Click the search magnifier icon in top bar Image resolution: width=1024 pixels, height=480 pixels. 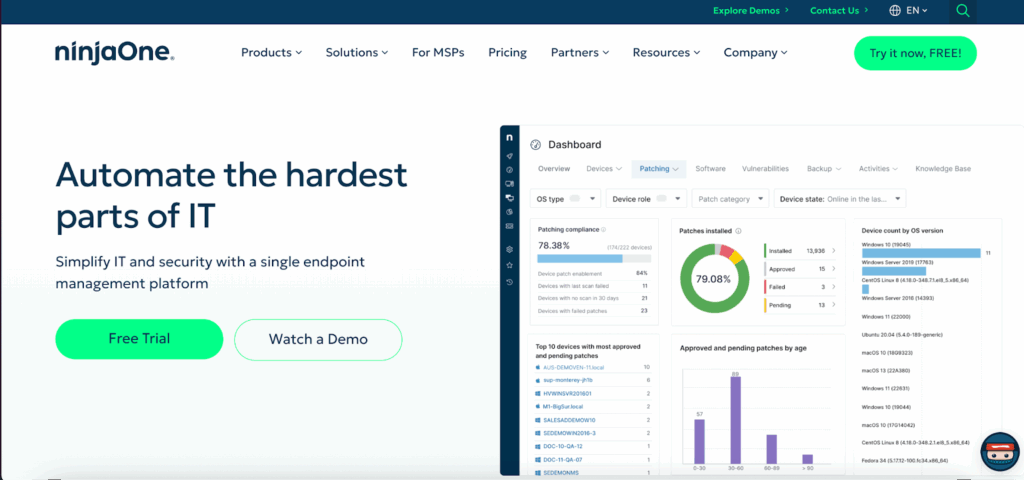[x=962, y=11]
